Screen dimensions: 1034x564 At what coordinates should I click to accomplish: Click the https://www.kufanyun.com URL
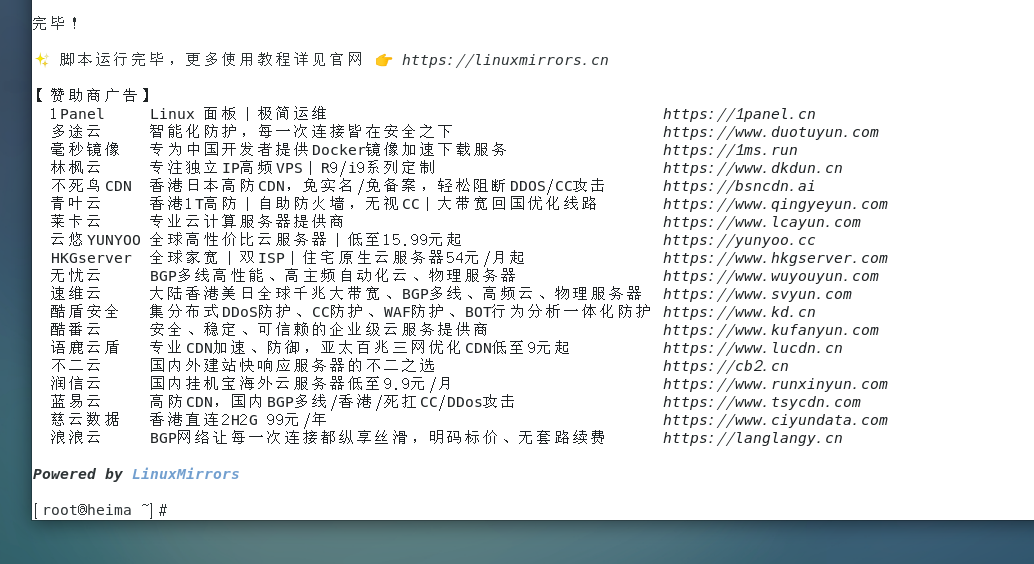click(x=771, y=330)
